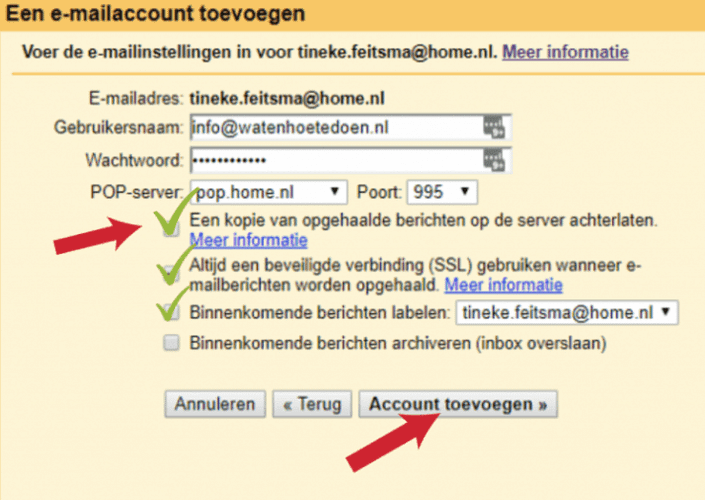The width and height of the screenshot is (705, 500).
Task: Click the 'Wachtwoord:' label
Action: (134, 160)
